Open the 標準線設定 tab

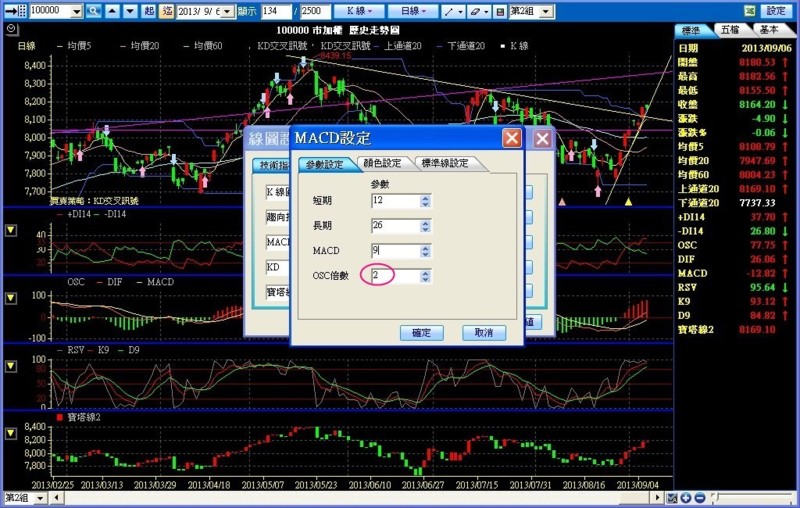click(x=444, y=164)
